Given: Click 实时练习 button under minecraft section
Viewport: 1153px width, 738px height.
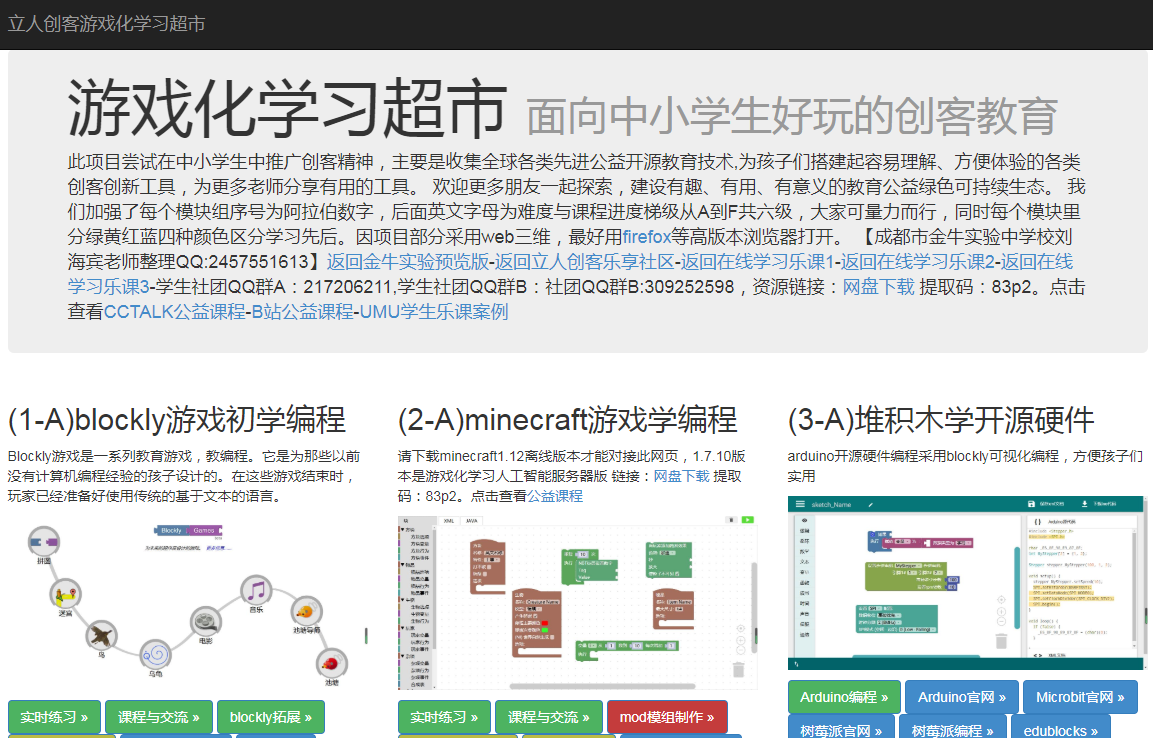Looking at the screenshot, I should coord(444,717).
